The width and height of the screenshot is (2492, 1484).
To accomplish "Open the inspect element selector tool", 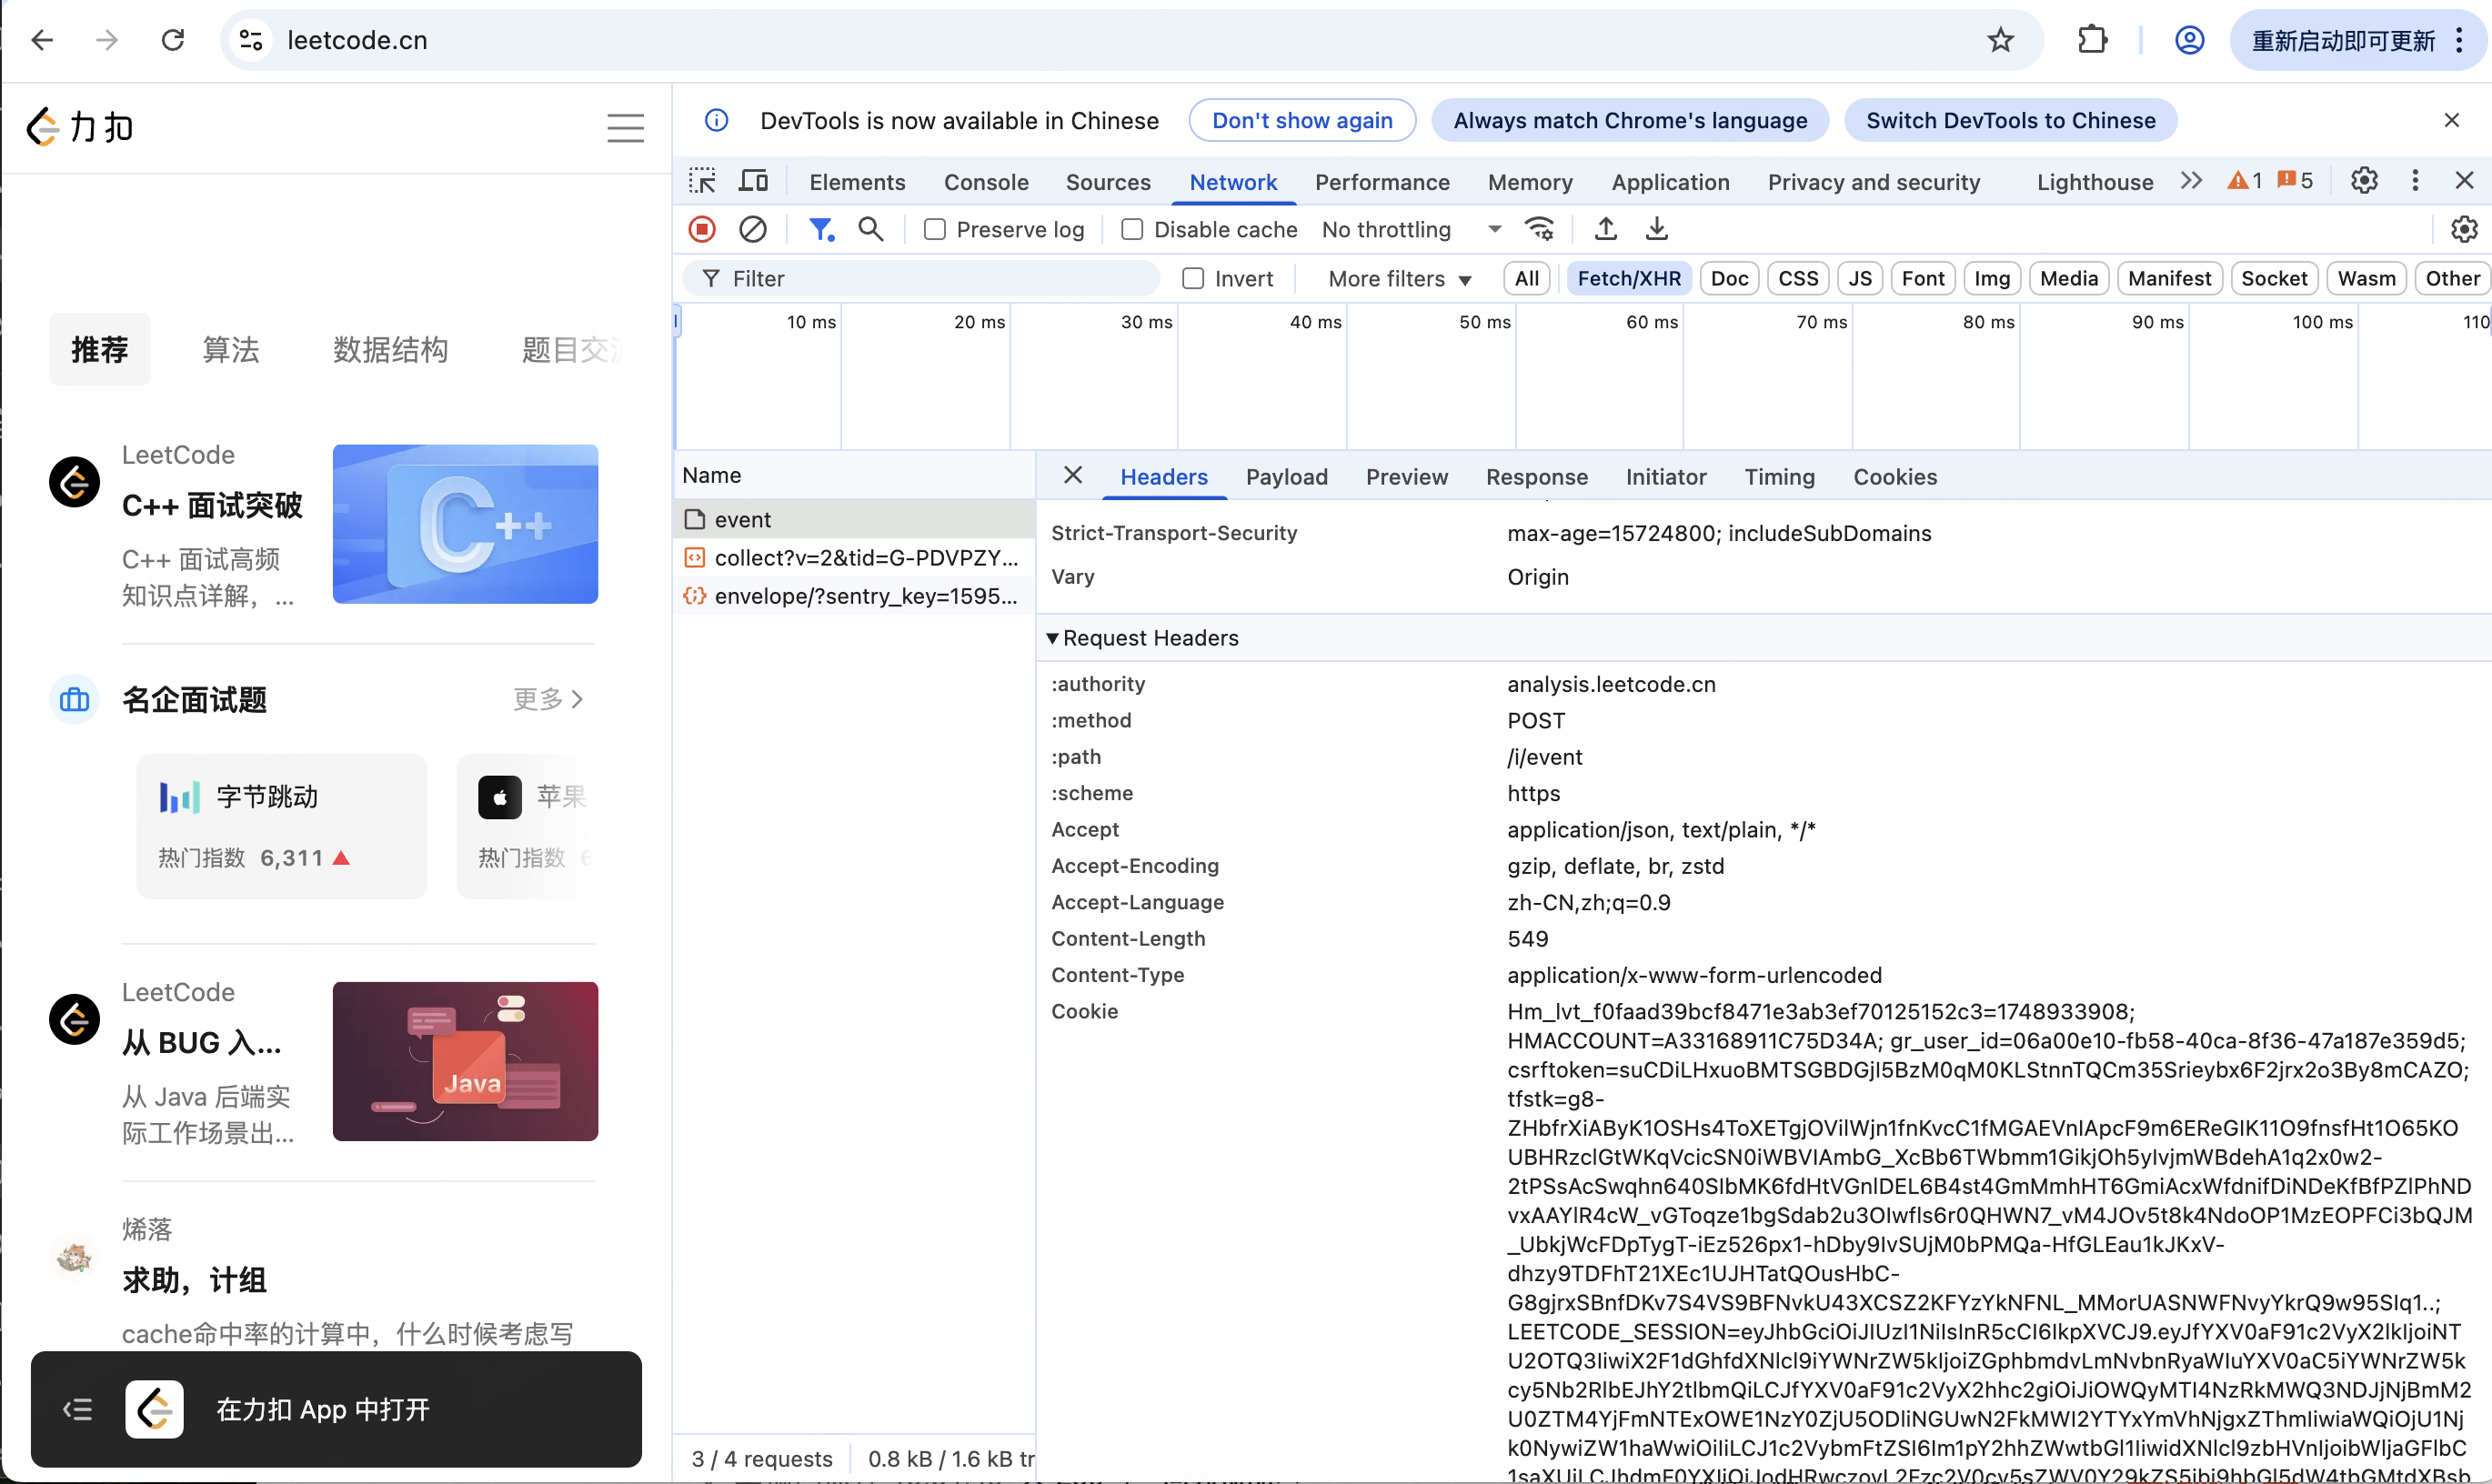I will [x=702, y=181].
